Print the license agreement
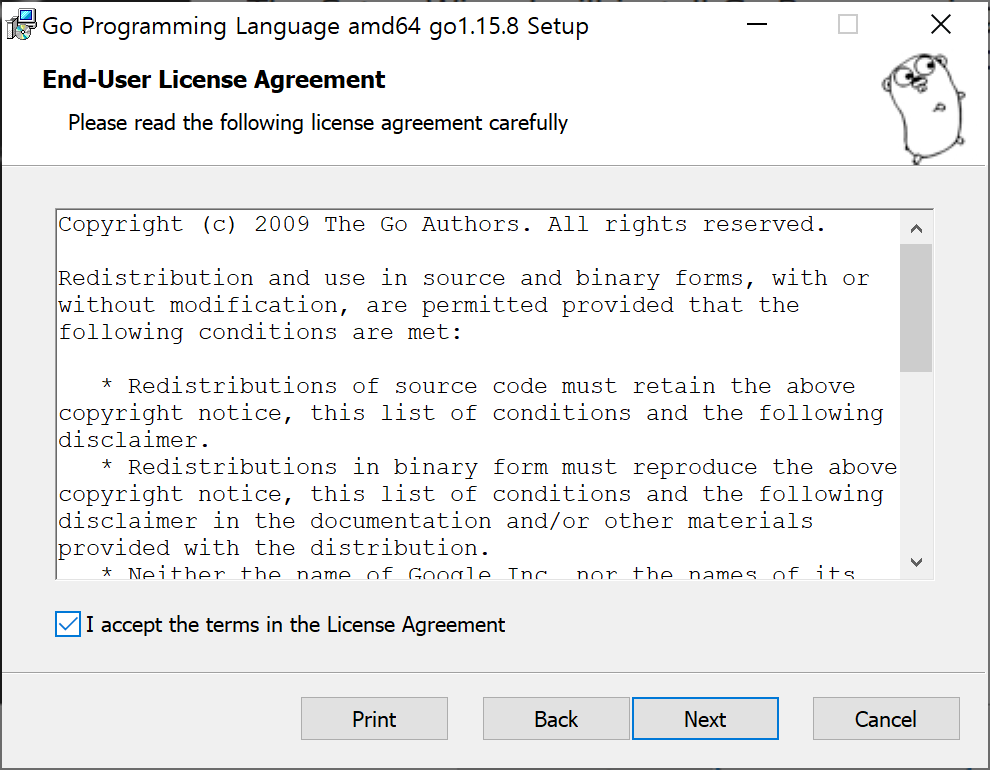This screenshot has height=770, width=990. coord(374,719)
